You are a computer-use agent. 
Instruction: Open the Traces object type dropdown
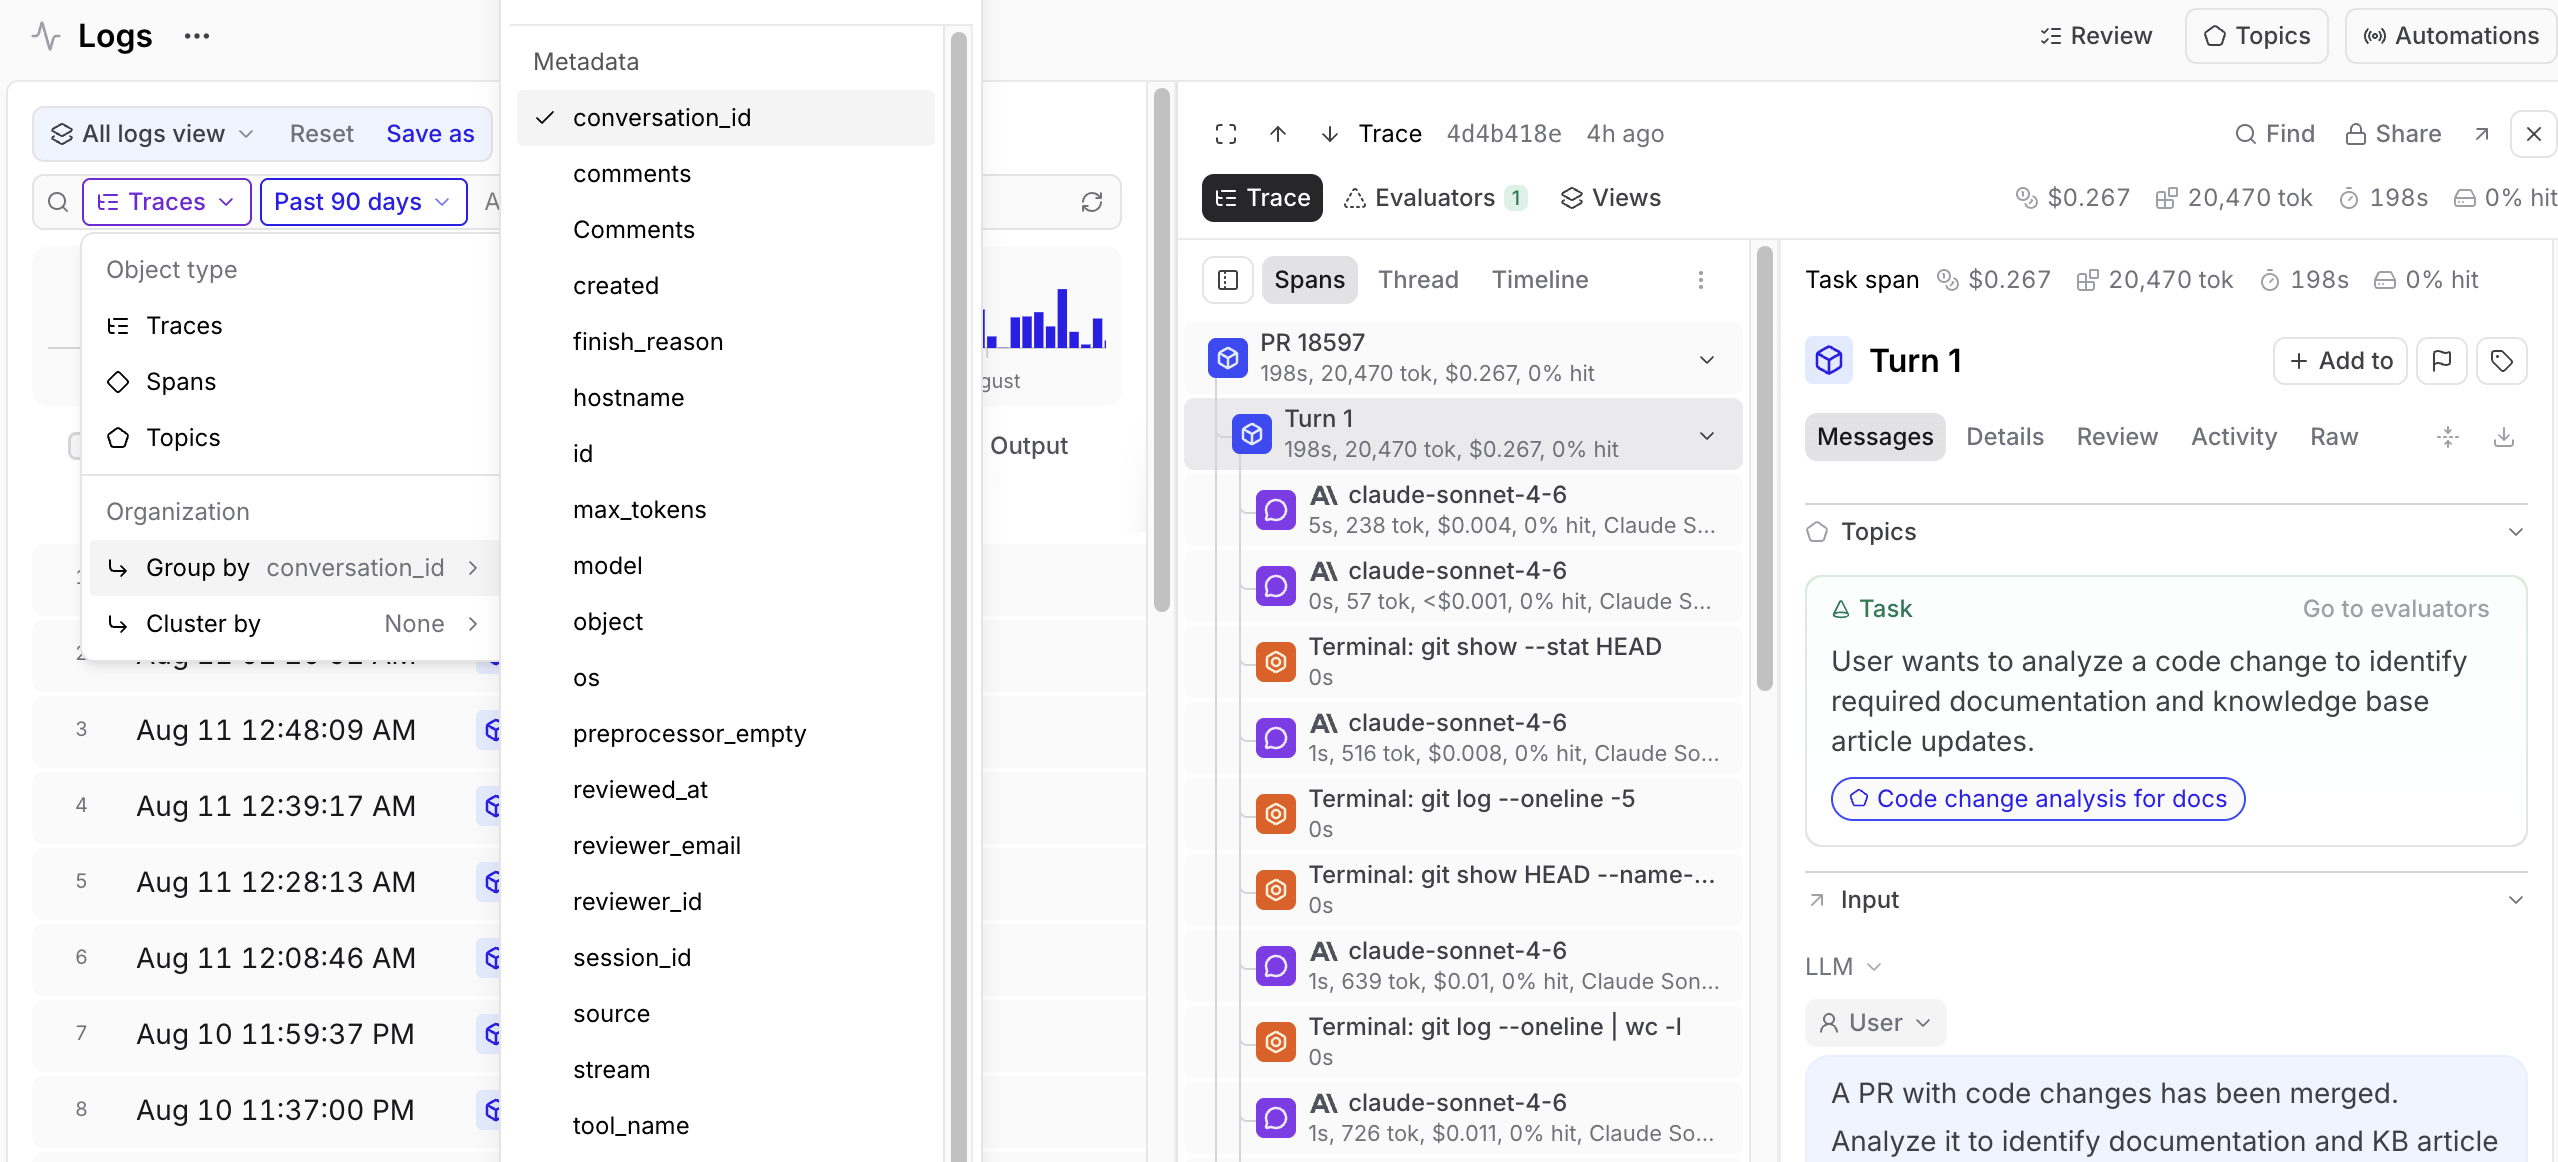click(166, 202)
